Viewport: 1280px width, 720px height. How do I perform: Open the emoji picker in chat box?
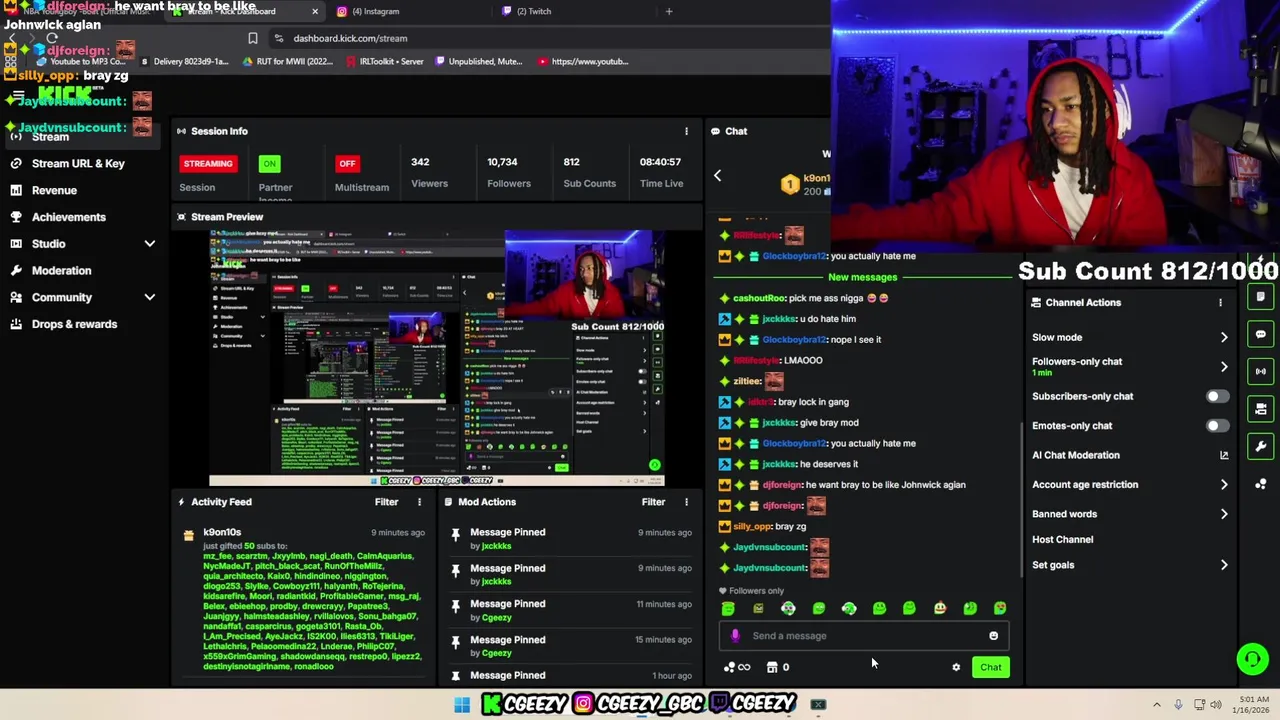(x=993, y=636)
